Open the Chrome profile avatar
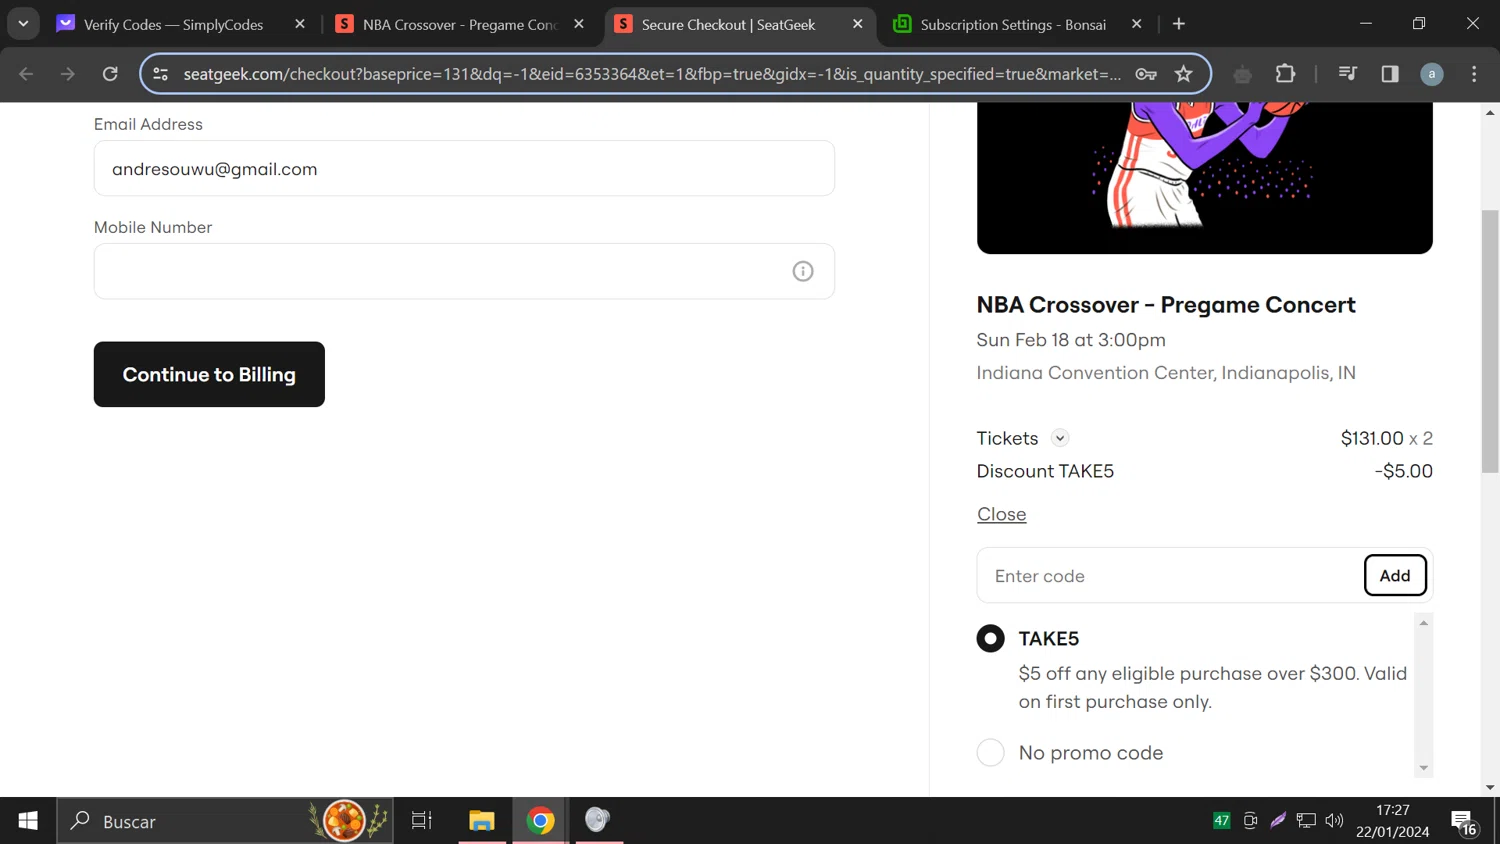This screenshot has width=1500, height=844. point(1432,74)
